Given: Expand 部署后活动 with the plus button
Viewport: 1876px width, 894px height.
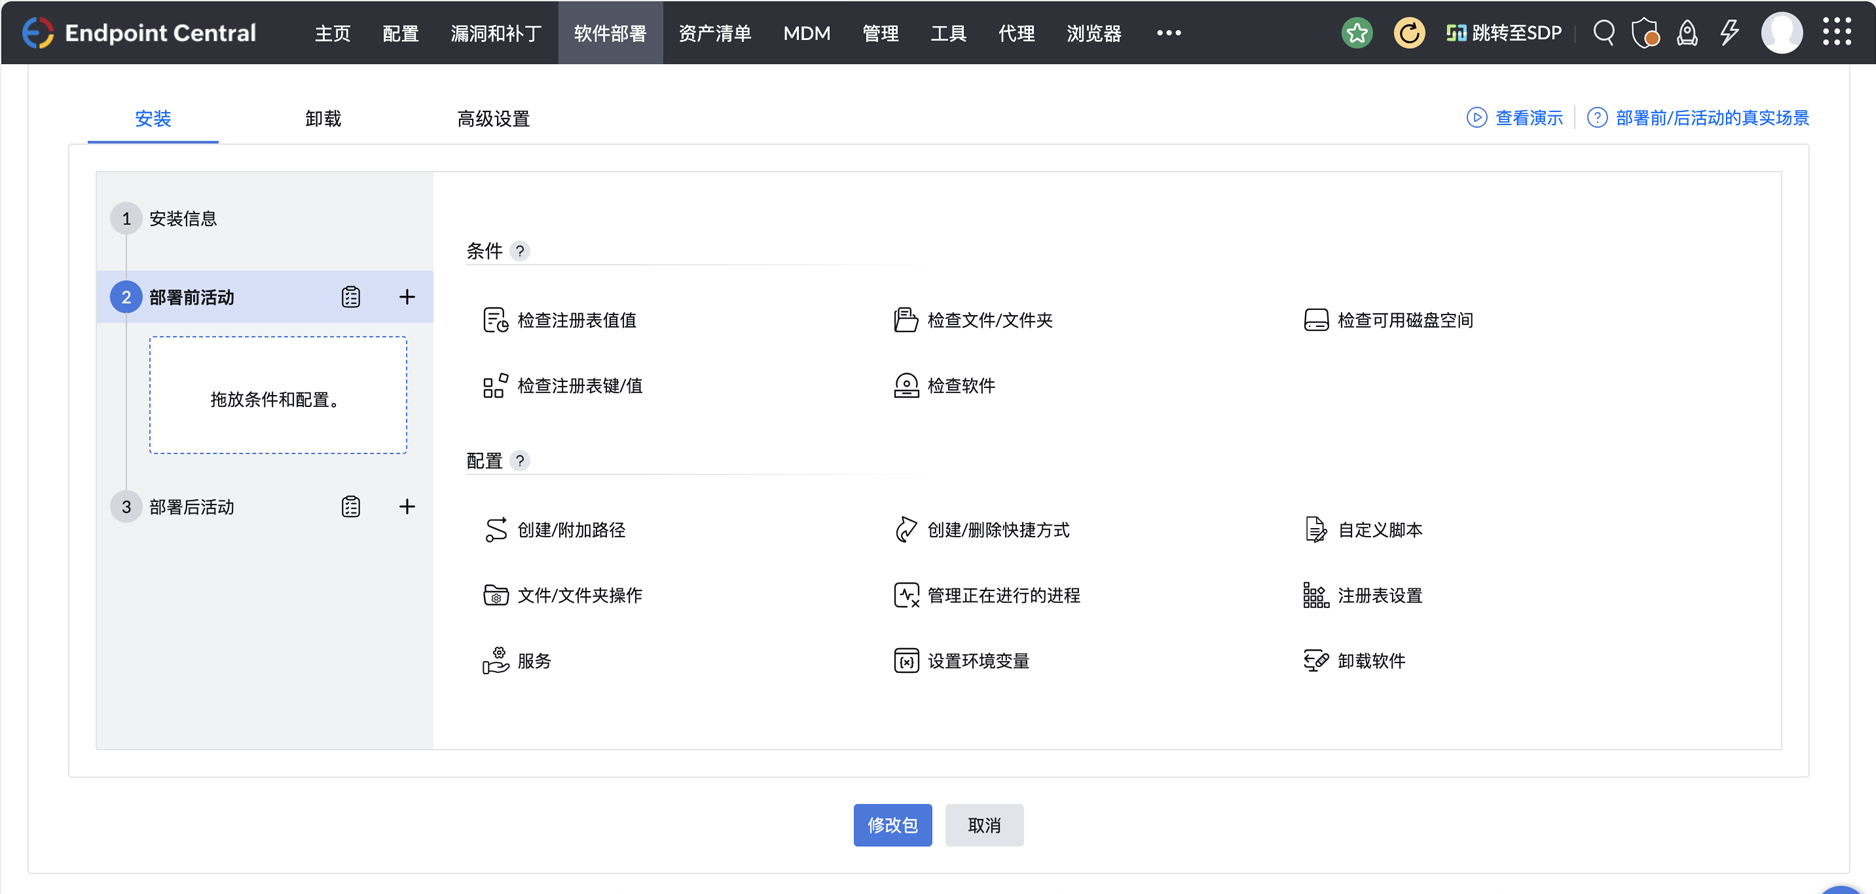Looking at the screenshot, I should click(x=407, y=507).
